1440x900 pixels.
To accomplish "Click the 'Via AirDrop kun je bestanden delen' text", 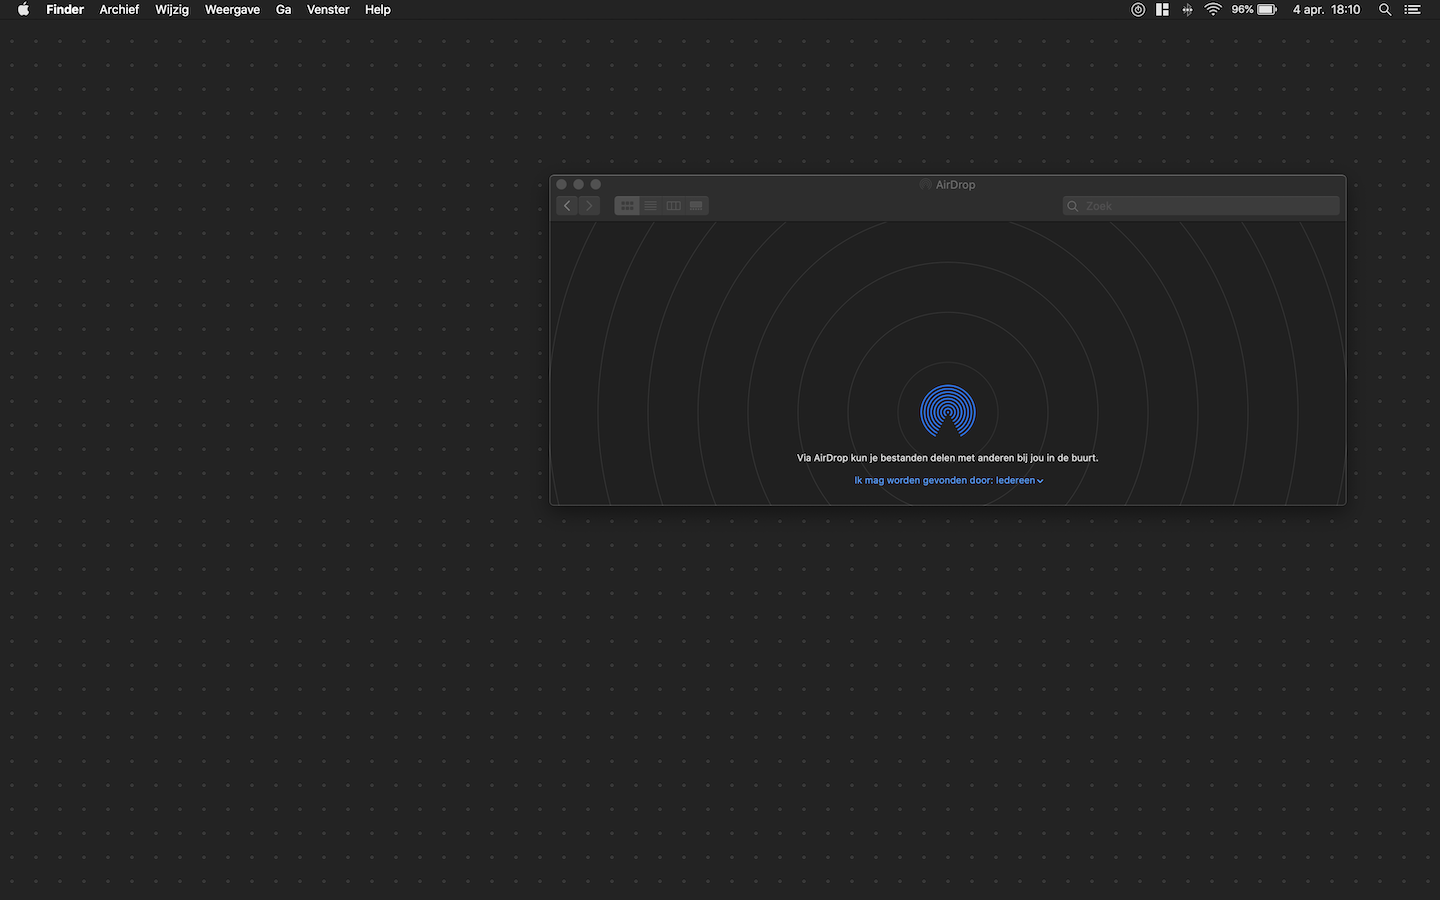I will pos(948,458).
